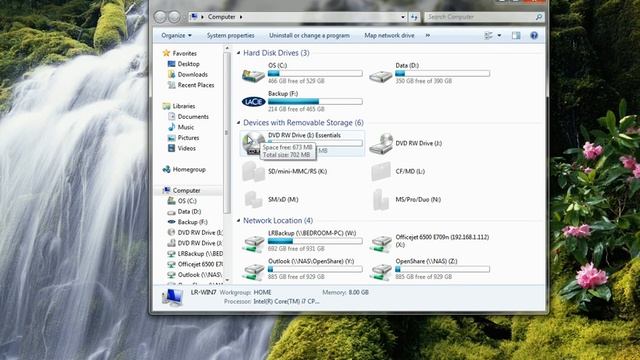The width and height of the screenshot is (640, 360).
Task: Click Uninstall or change a program
Action: pos(309,36)
